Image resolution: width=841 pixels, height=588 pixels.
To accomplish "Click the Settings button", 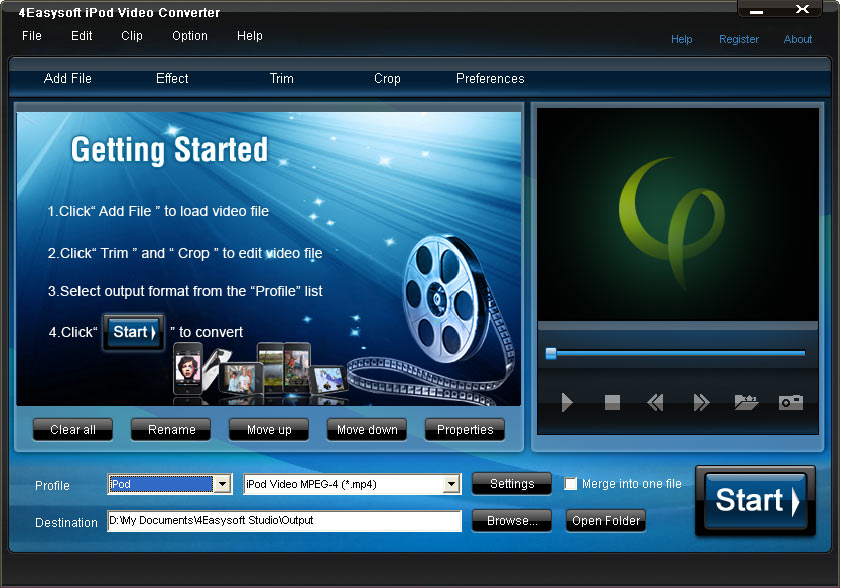I will 511,484.
